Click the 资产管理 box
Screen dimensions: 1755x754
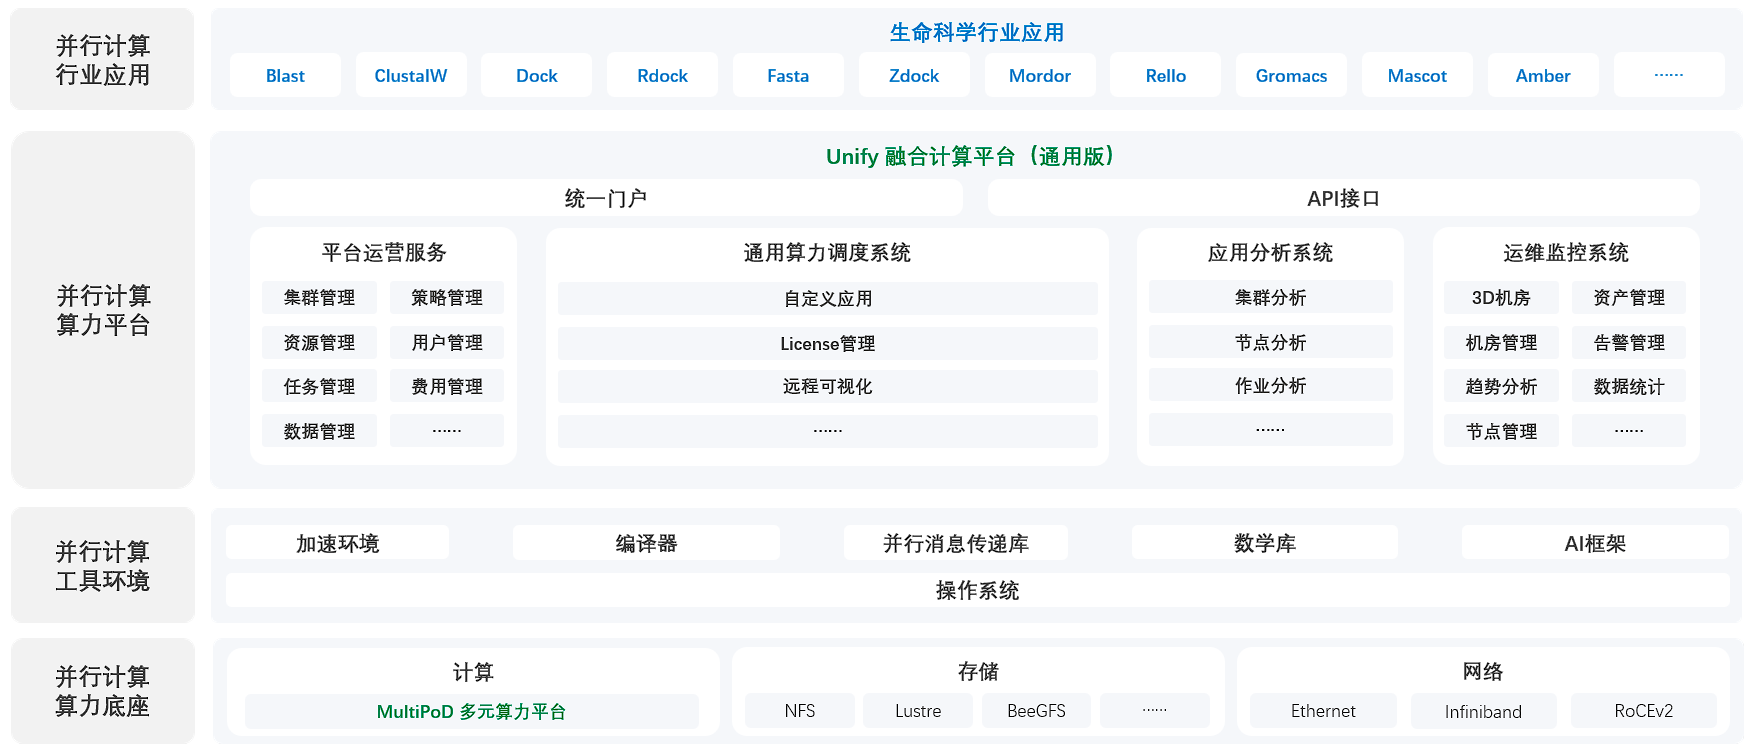pos(1629,297)
